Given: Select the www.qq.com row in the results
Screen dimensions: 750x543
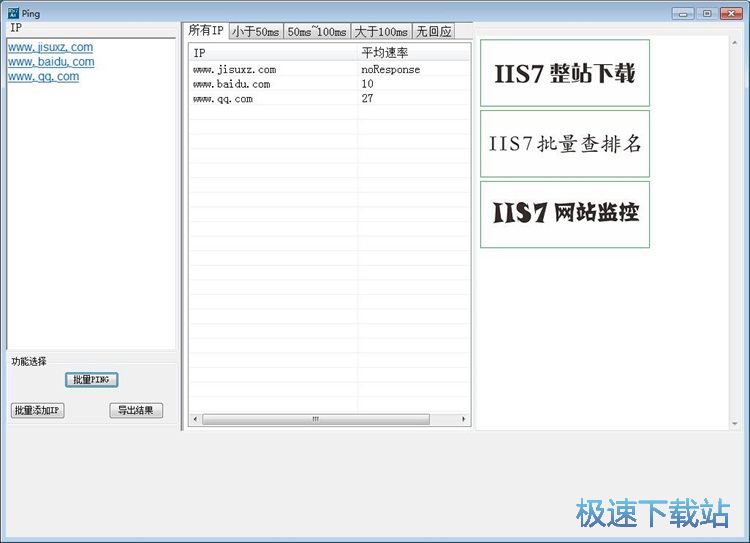Looking at the screenshot, I should (330, 99).
